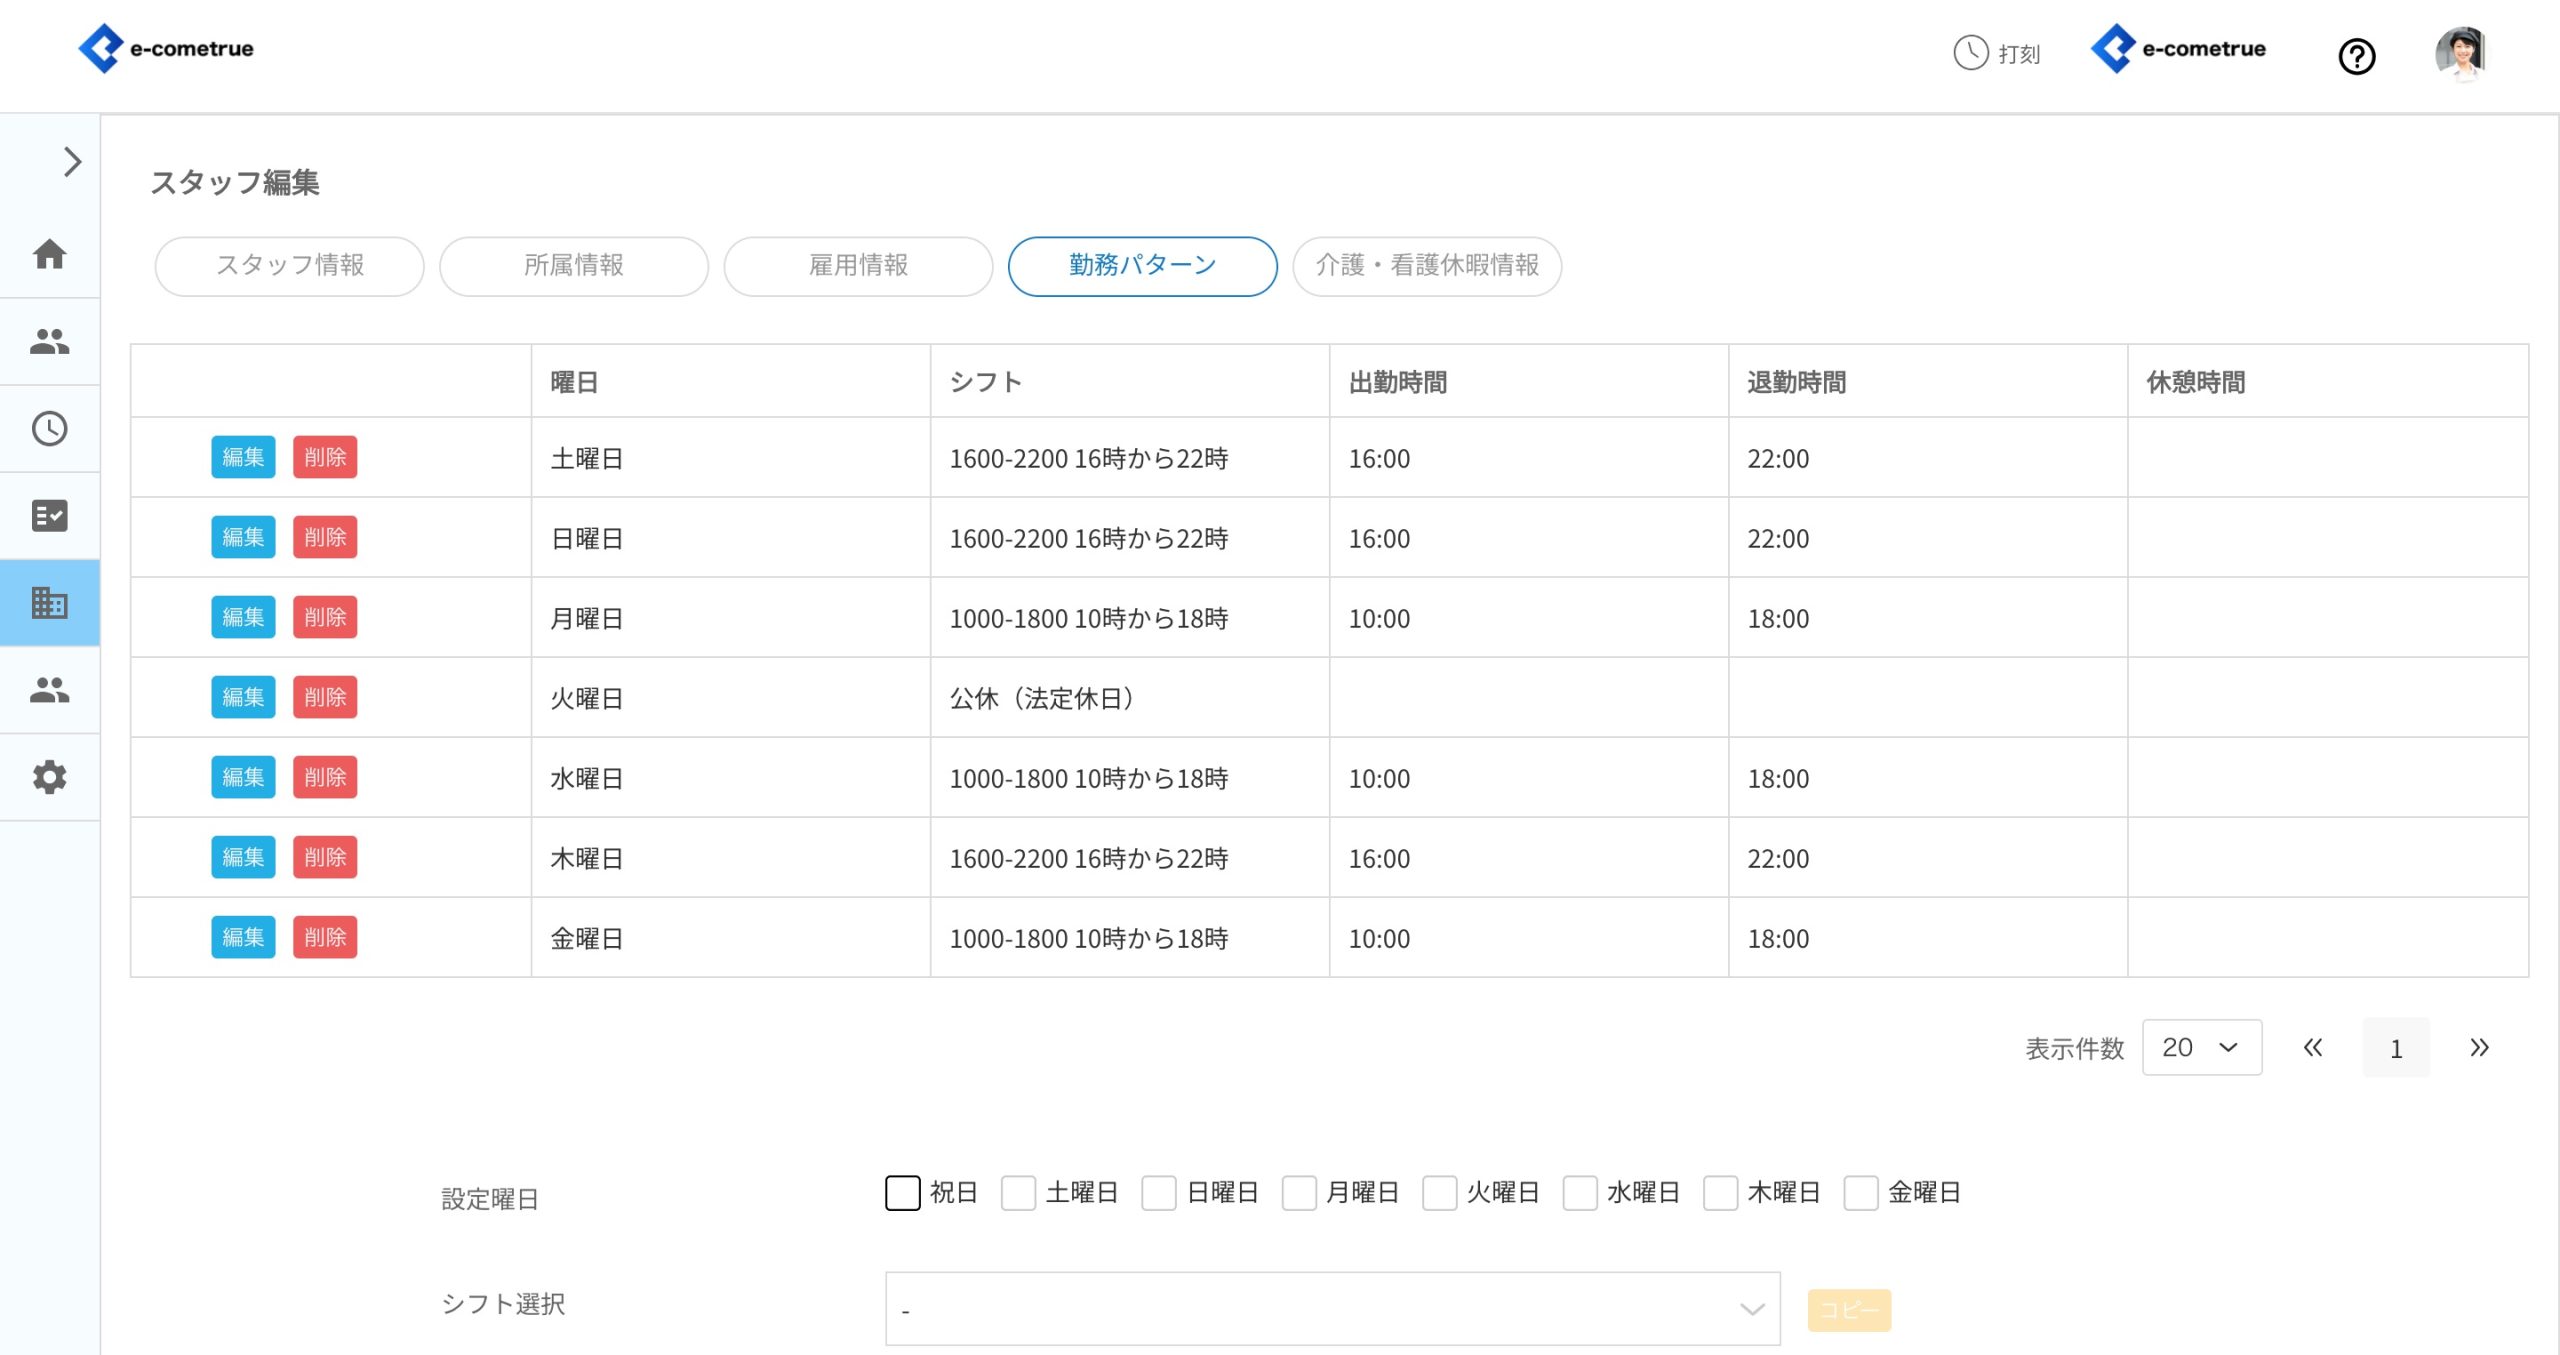Click the yellow コピー button
This screenshot has width=2560, height=1355.
click(x=1848, y=1310)
